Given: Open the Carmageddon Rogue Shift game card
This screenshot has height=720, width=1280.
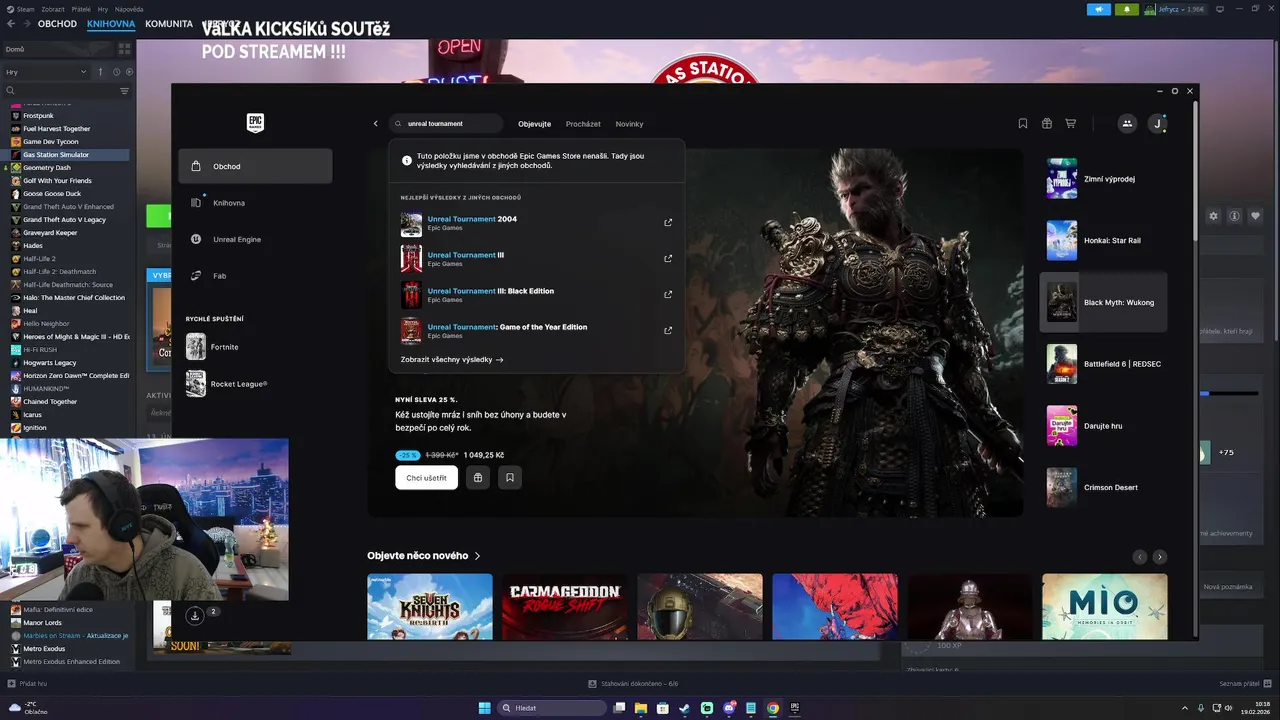Looking at the screenshot, I should (565, 606).
